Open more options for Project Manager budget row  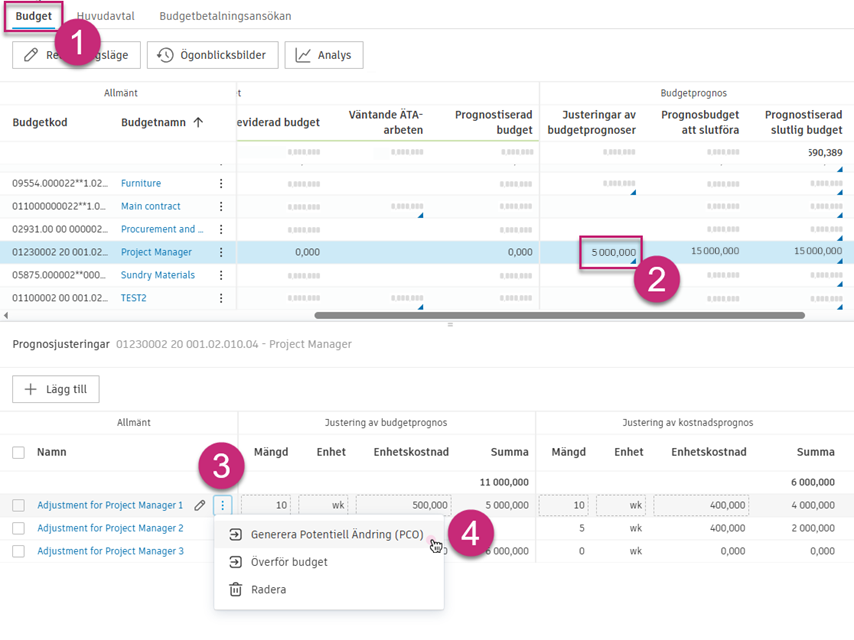pyautogui.click(x=221, y=253)
